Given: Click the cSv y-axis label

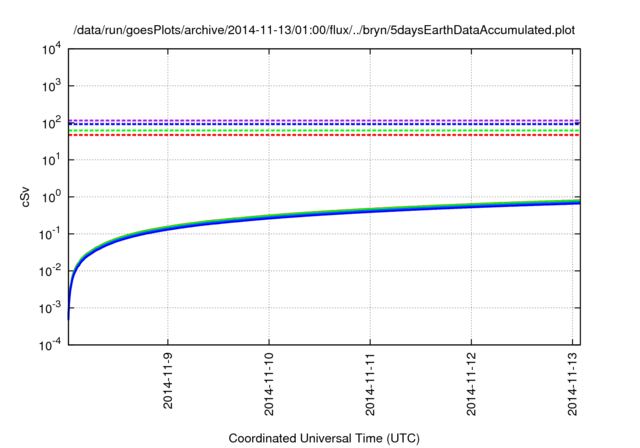Looking at the screenshot, I should pos(26,197).
